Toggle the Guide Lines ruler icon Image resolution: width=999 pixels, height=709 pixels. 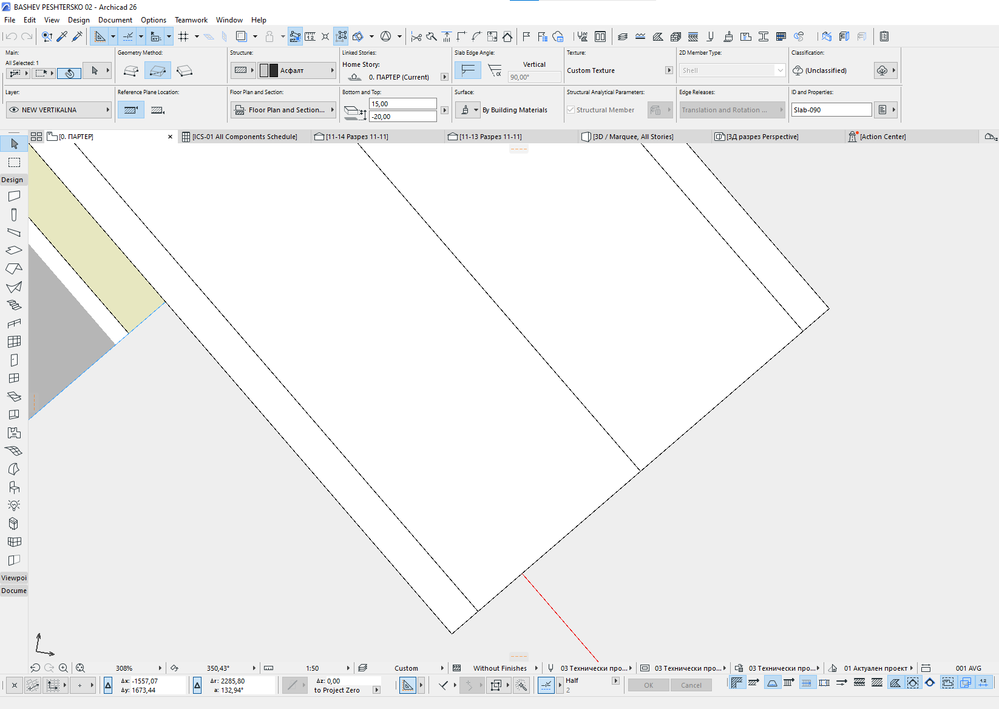[x=100, y=36]
